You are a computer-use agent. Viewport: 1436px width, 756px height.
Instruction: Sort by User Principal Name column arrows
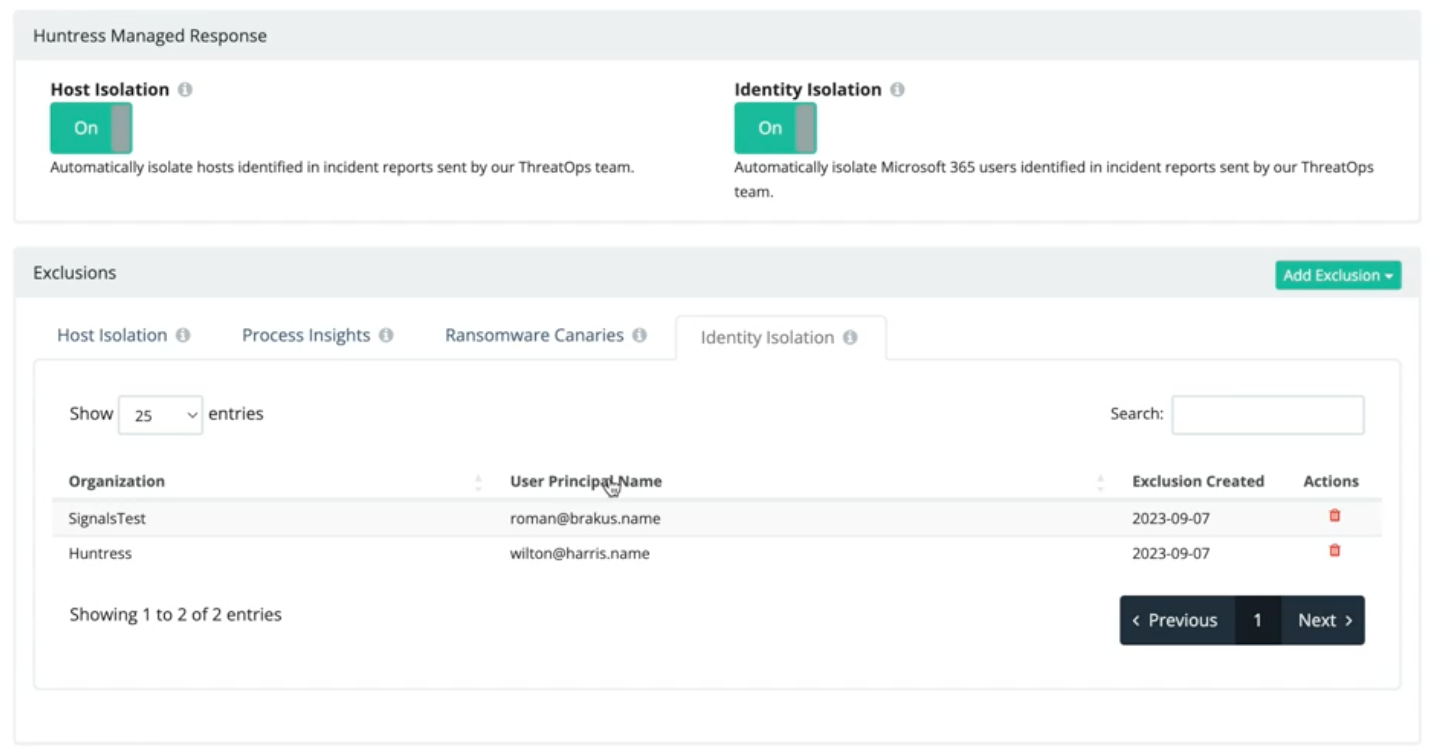1100,482
